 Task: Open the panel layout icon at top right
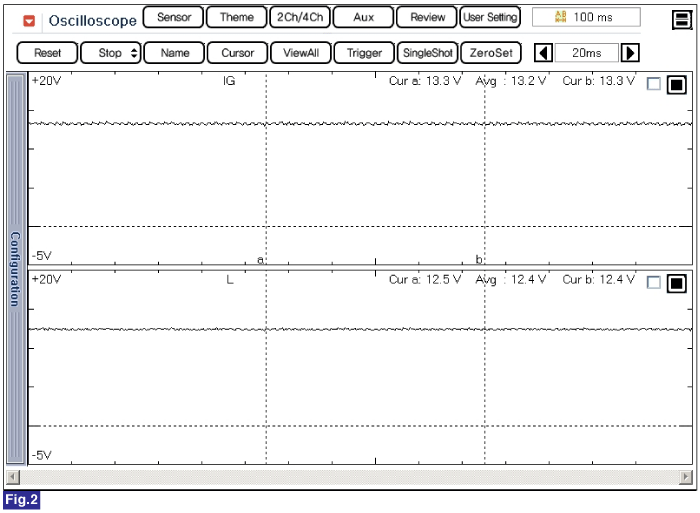pos(682,20)
